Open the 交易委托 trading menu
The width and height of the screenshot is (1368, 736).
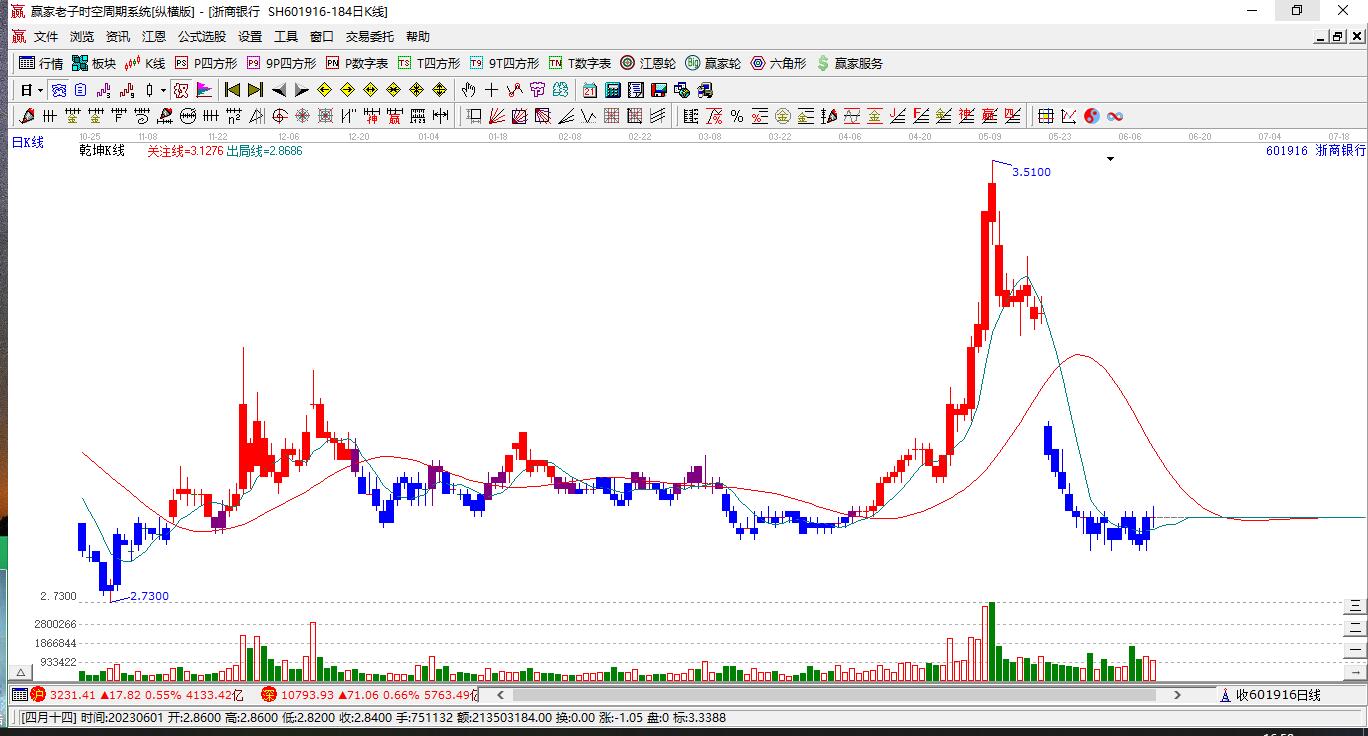coord(368,36)
